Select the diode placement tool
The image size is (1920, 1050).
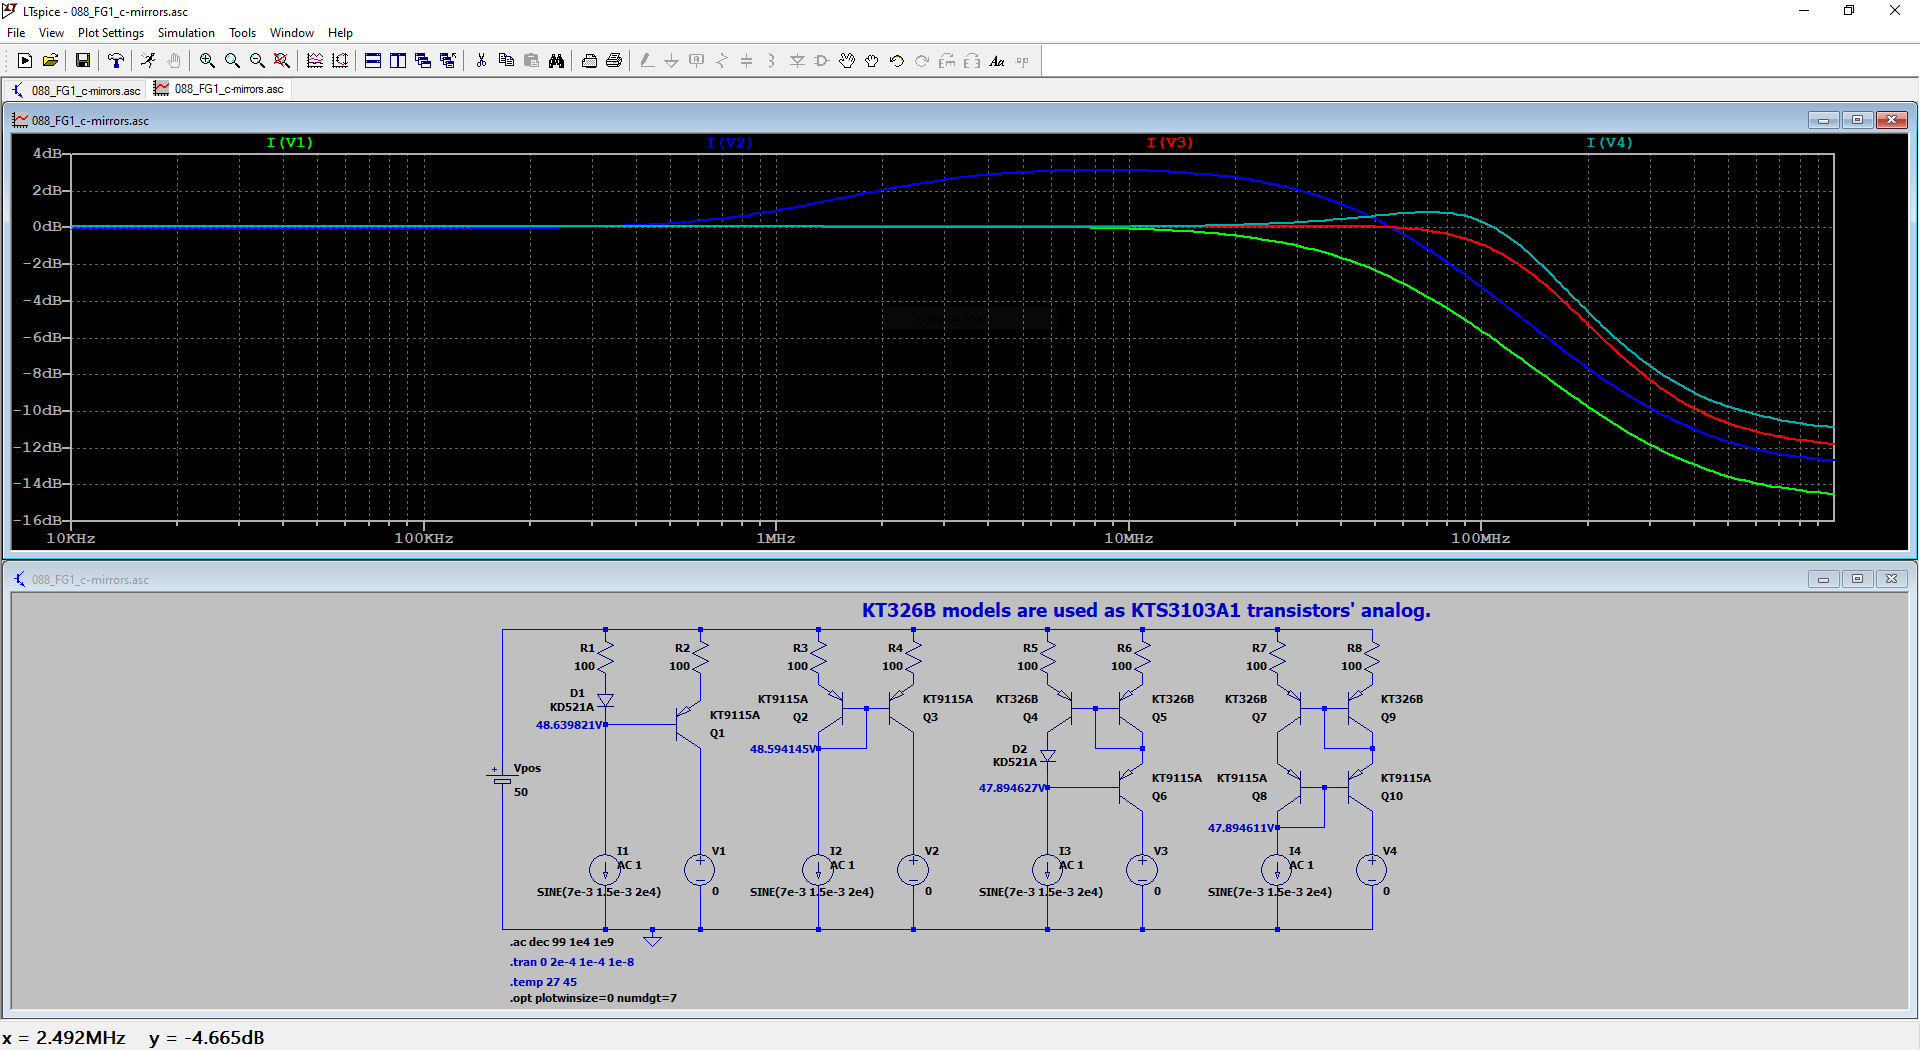click(x=797, y=61)
